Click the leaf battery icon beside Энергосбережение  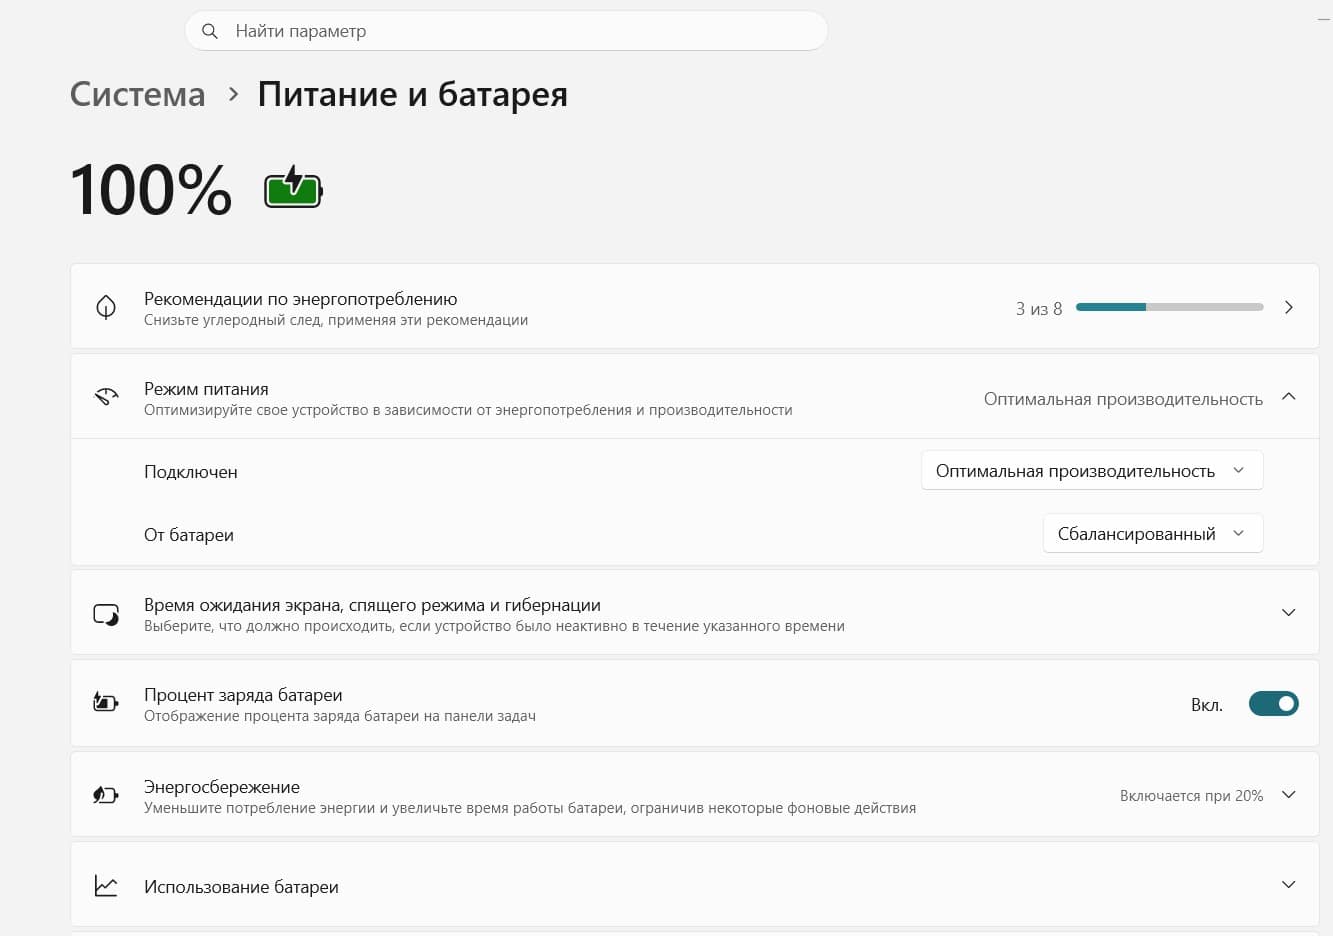coord(106,795)
